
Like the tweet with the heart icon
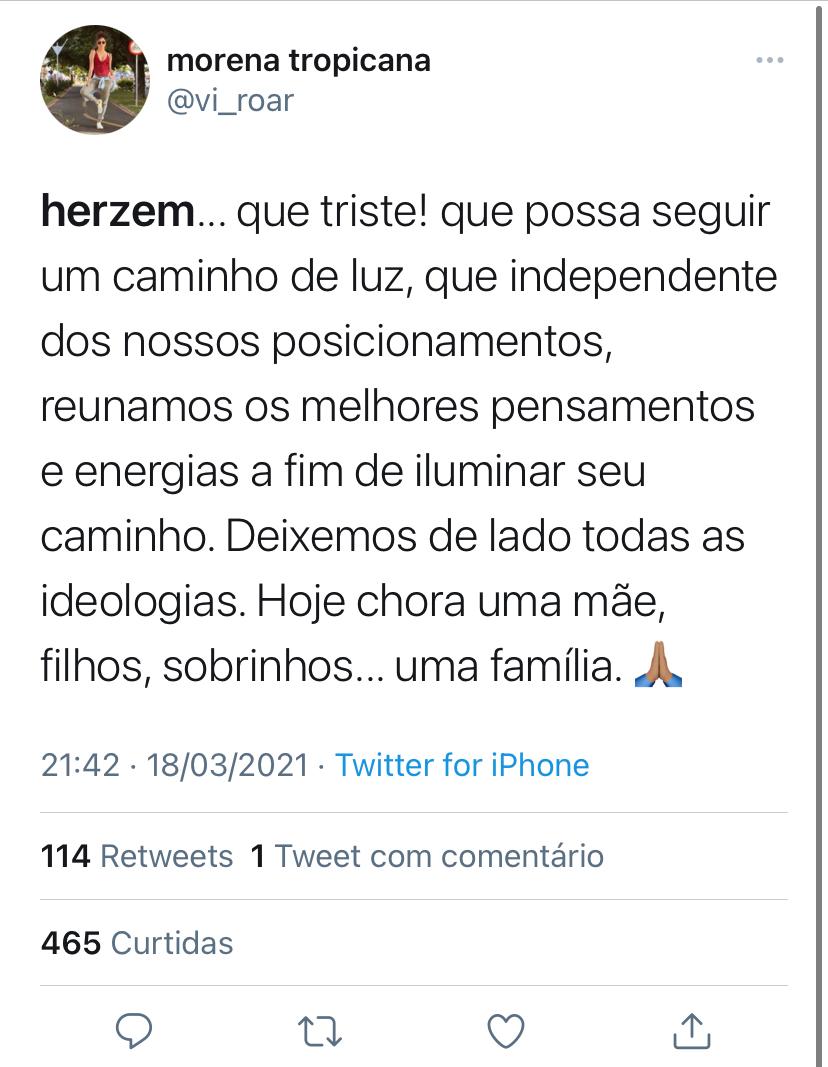tap(506, 1030)
